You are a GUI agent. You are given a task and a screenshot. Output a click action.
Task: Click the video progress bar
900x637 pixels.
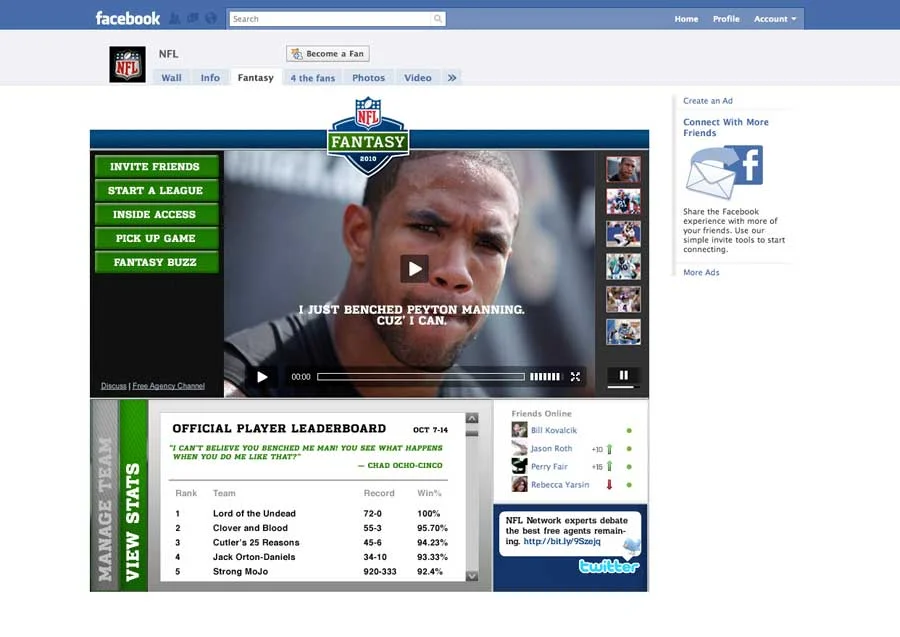tap(421, 376)
